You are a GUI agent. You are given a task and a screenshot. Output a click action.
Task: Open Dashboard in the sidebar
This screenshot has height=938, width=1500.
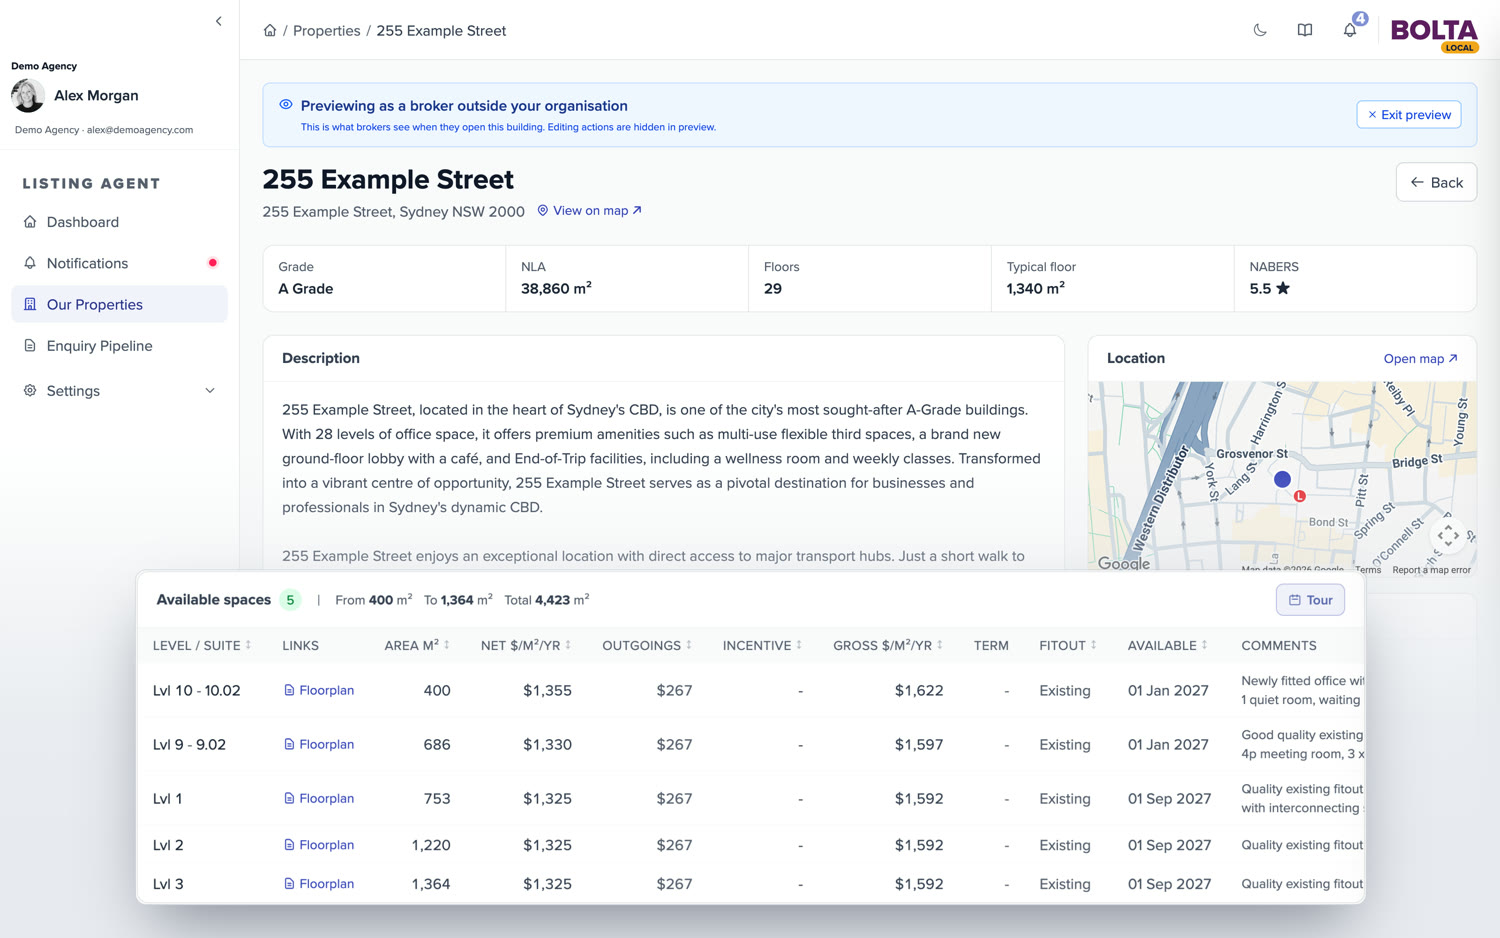click(119, 222)
